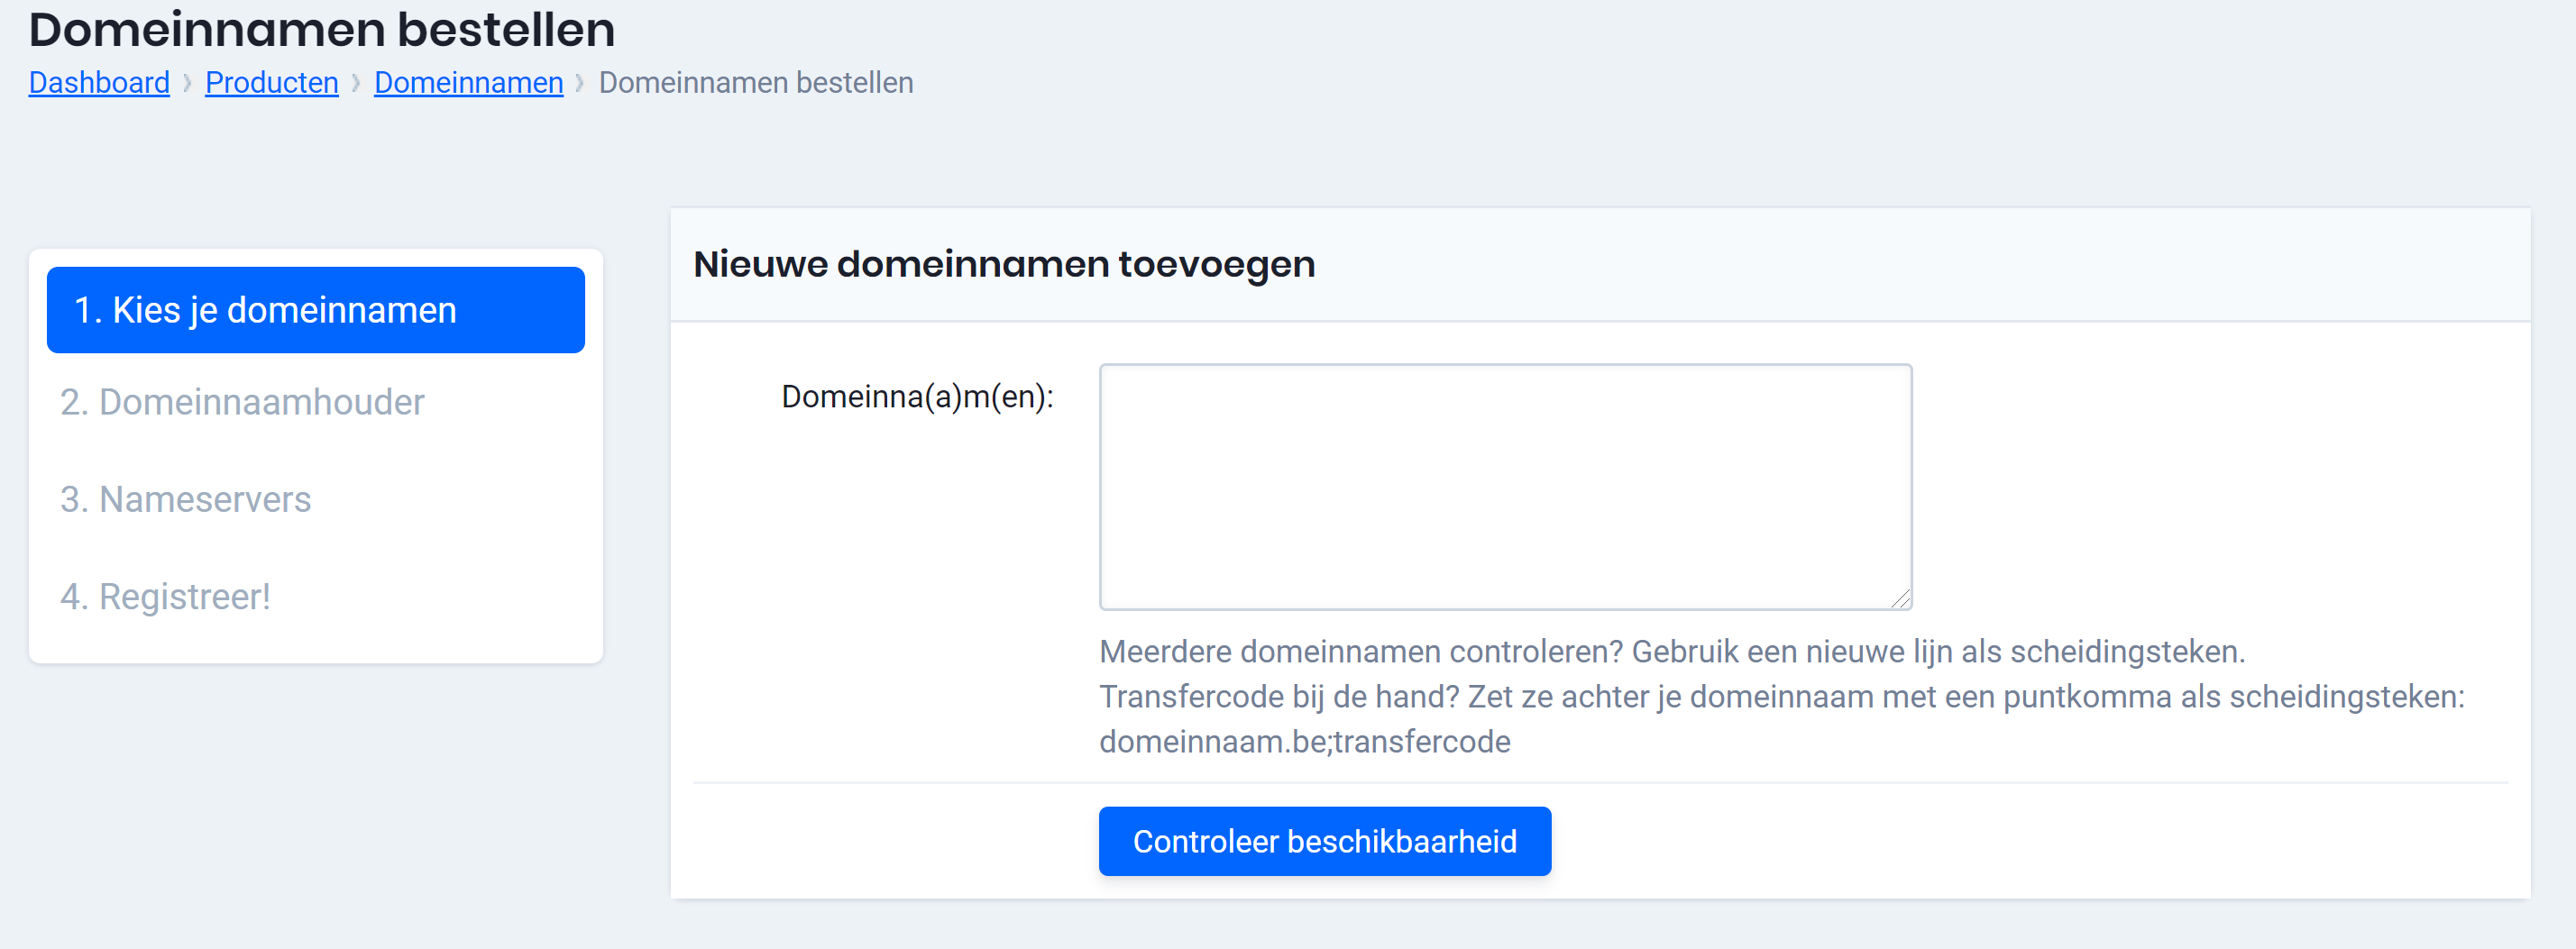The height and width of the screenshot is (949, 2576).
Task: Select step 3 Nameservers
Action: (185, 499)
